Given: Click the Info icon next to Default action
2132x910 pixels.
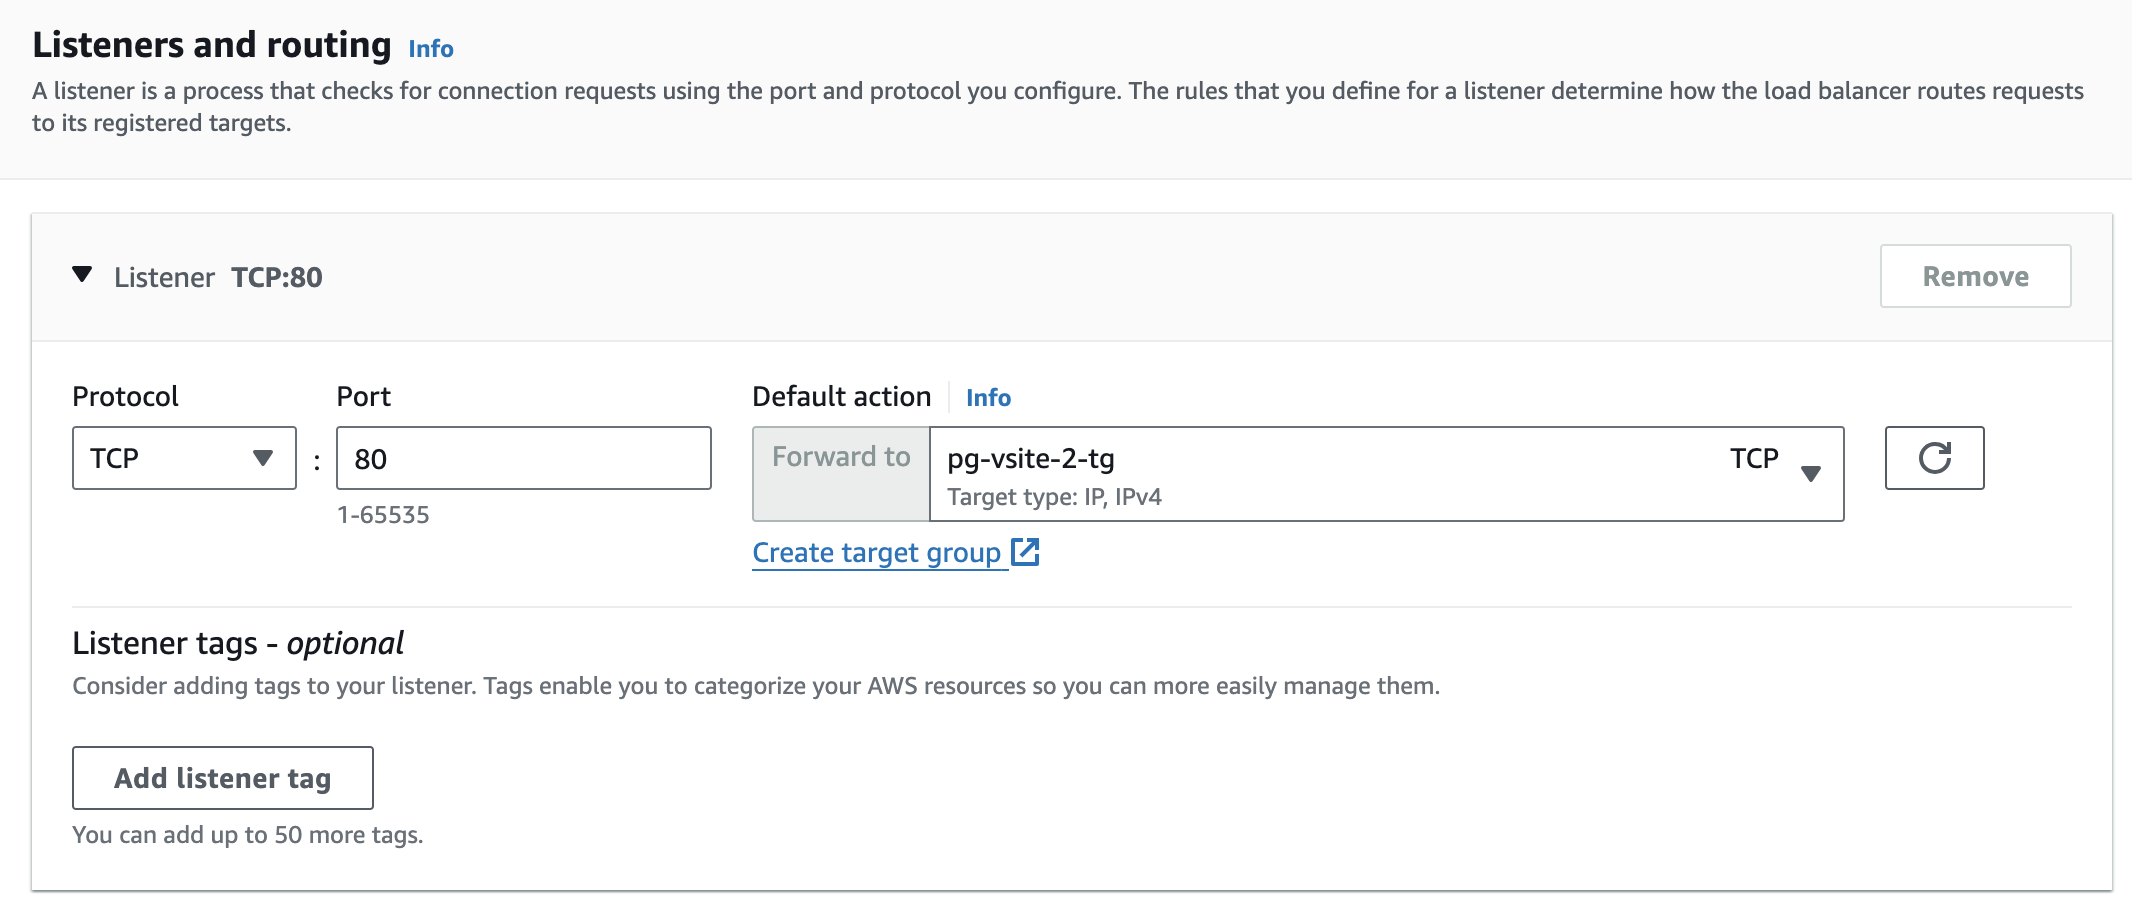Looking at the screenshot, I should 988,397.
